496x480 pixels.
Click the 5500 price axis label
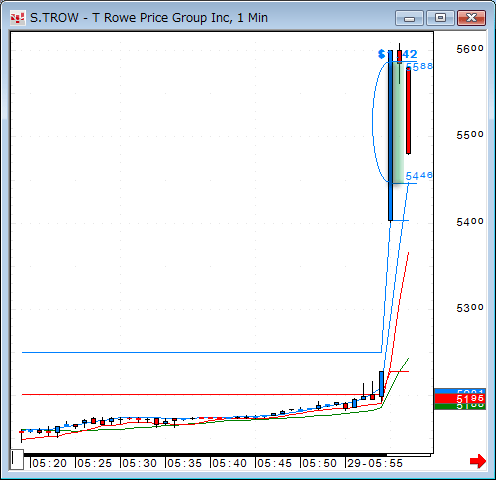click(470, 135)
